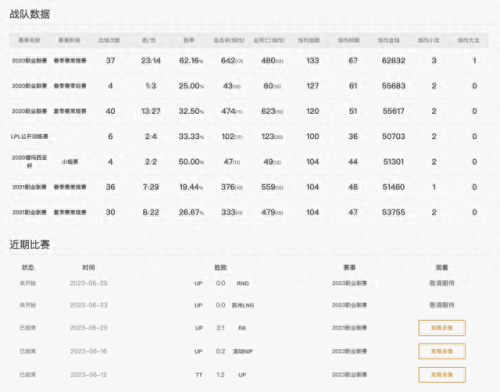500x392 pixels.
Task: Click the LPL公开训练赛 row name
Action: click(29, 137)
